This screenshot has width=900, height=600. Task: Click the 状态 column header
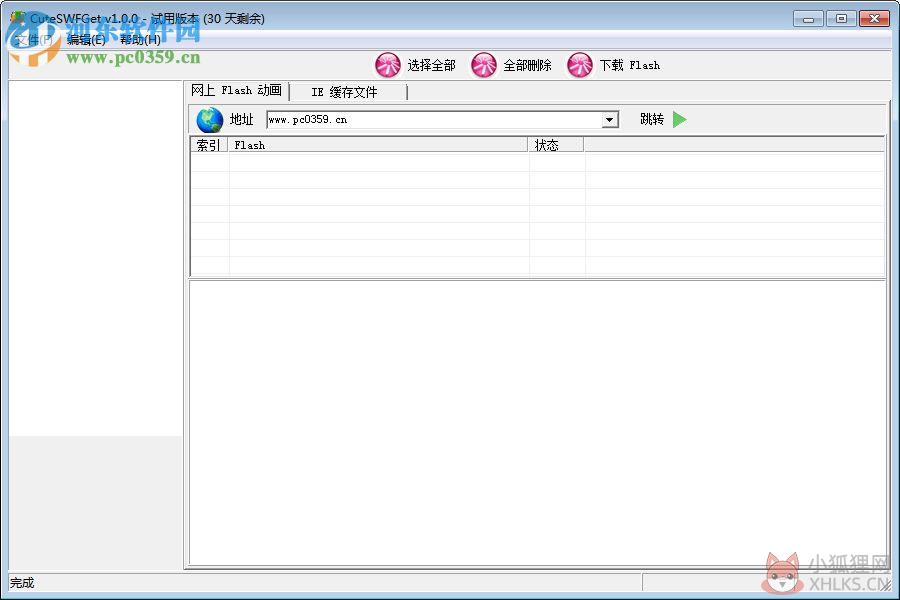556,145
